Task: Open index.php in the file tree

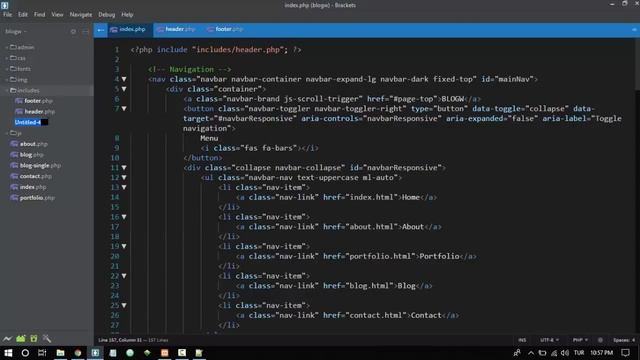Action: click(x=33, y=187)
